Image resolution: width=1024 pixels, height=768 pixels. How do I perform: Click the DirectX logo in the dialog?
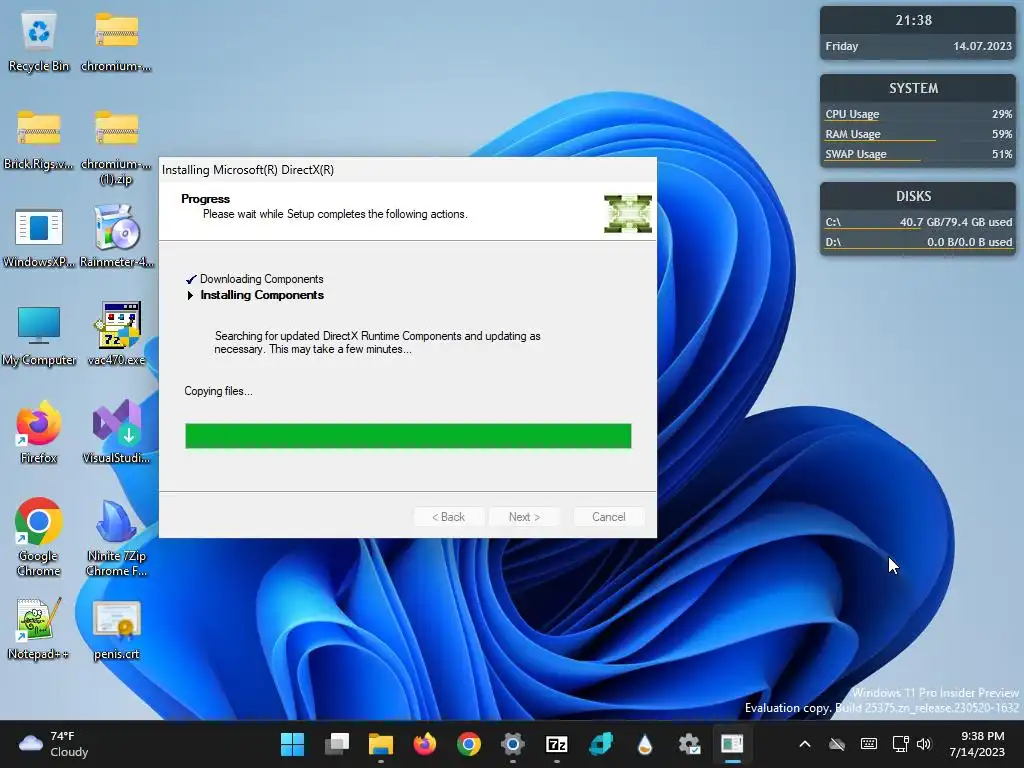pyautogui.click(x=628, y=214)
